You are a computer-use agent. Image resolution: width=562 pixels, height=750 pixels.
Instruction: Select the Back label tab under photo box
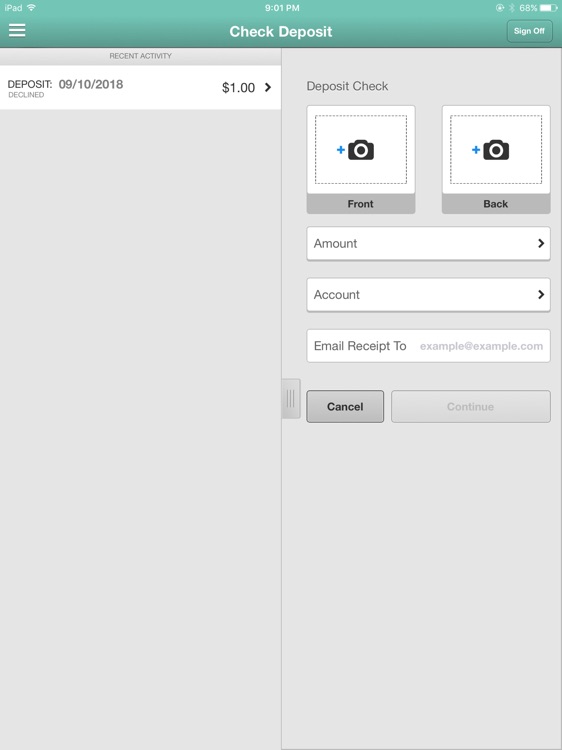point(496,204)
